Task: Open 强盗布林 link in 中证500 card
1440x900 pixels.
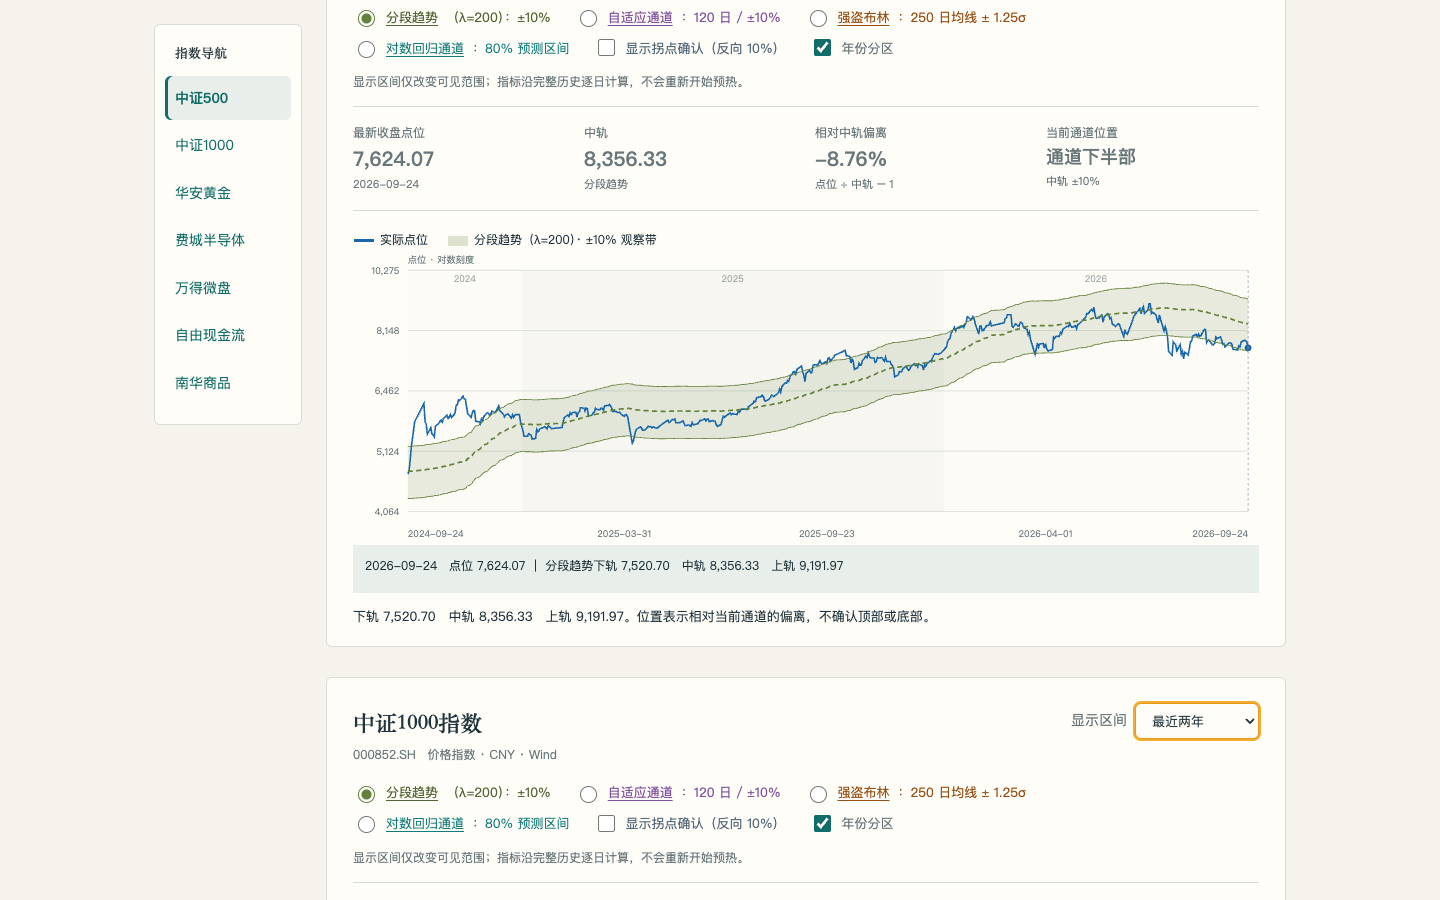Action: point(863,18)
